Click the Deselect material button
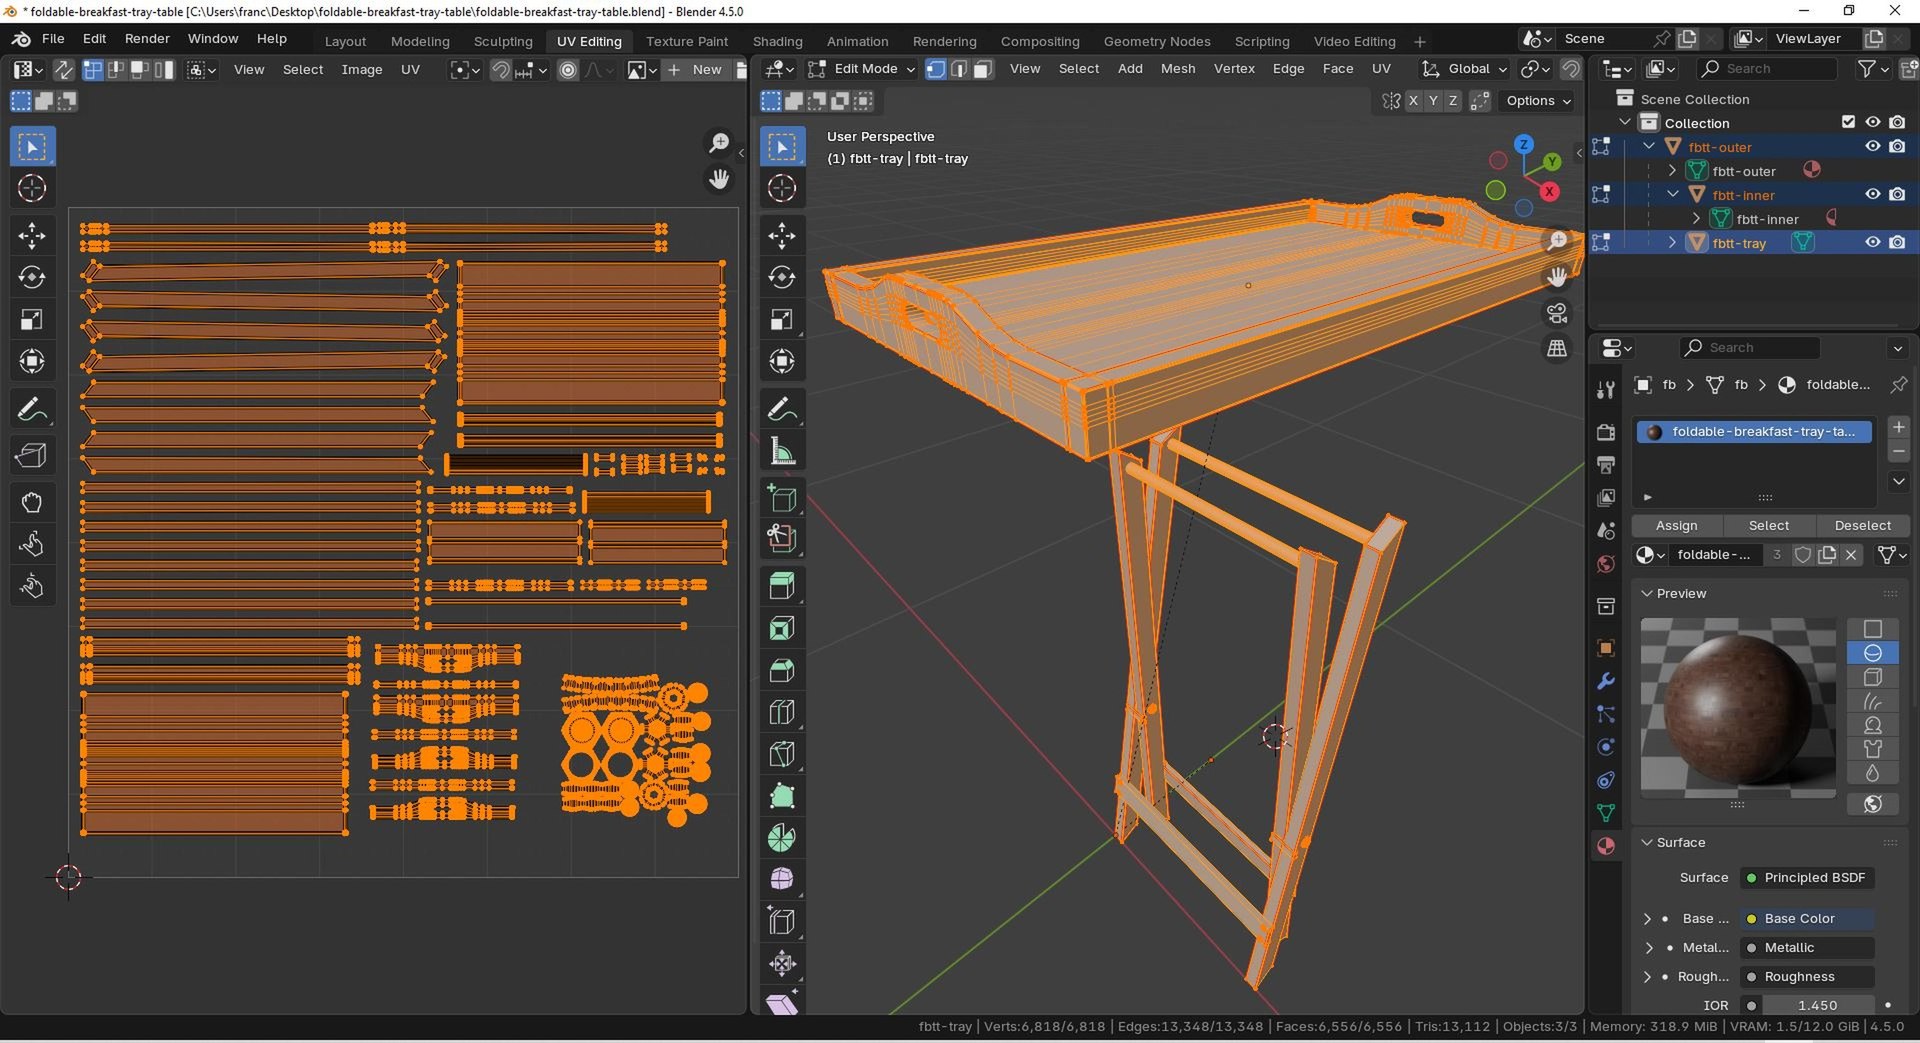The image size is (1920, 1043). tap(1863, 526)
